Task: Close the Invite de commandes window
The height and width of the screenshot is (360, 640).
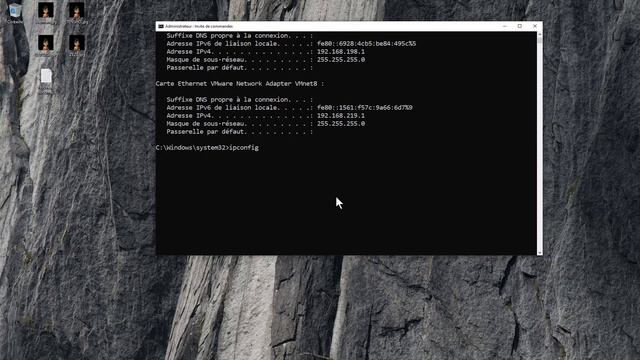Action: coord(535,26)
